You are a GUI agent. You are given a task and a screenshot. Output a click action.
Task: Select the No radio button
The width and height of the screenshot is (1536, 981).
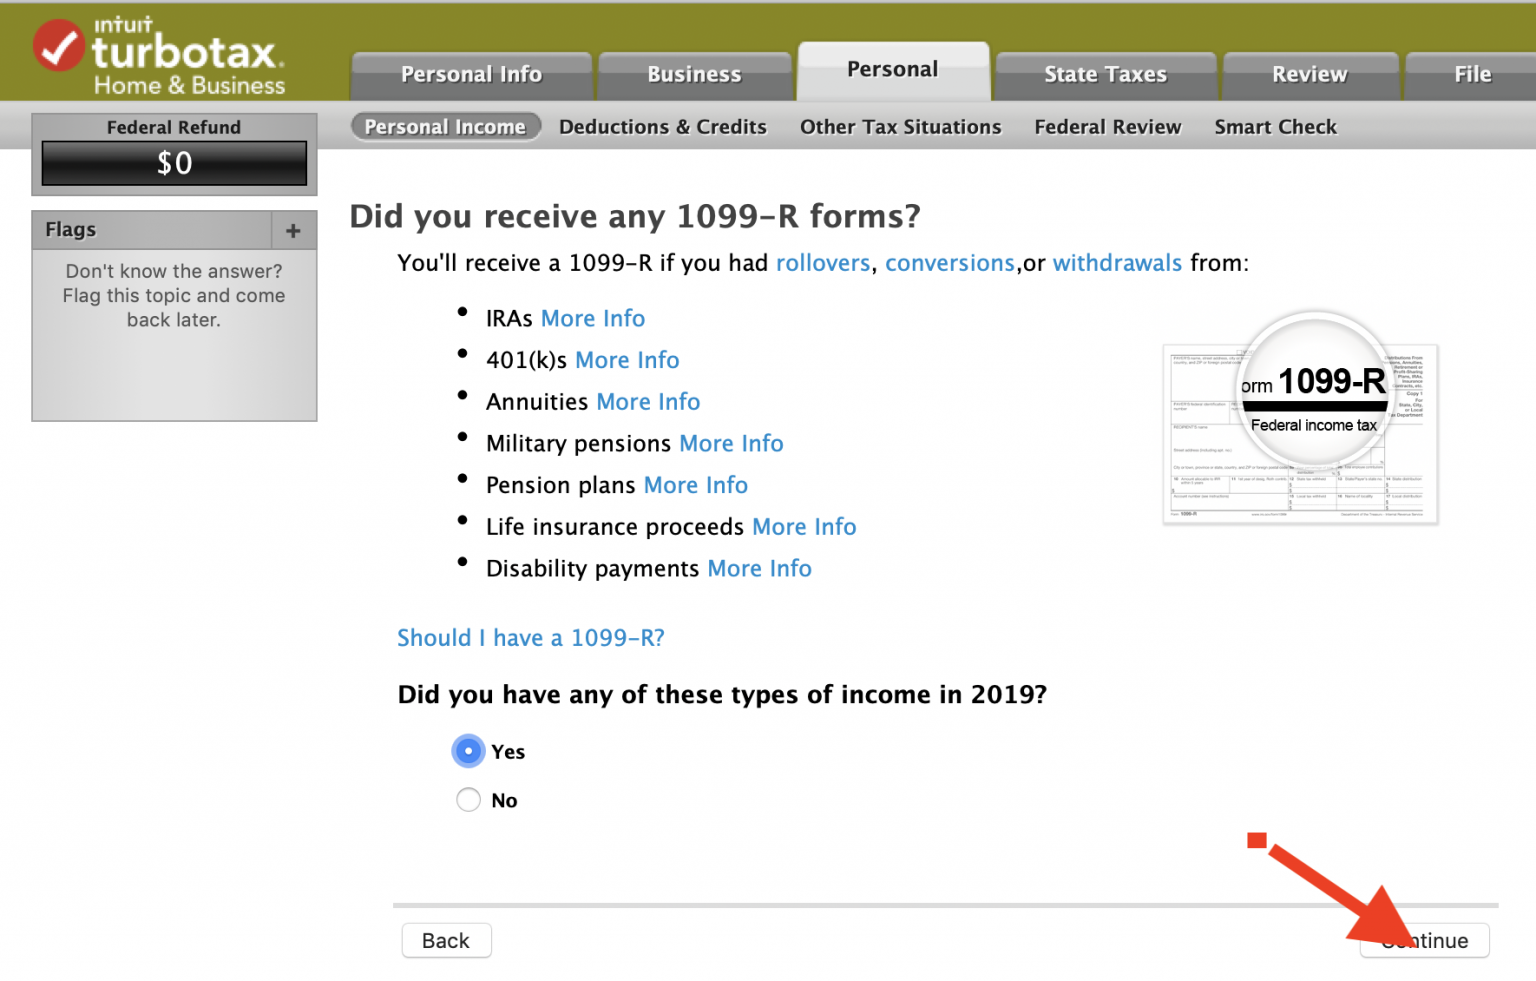[467, 800]
